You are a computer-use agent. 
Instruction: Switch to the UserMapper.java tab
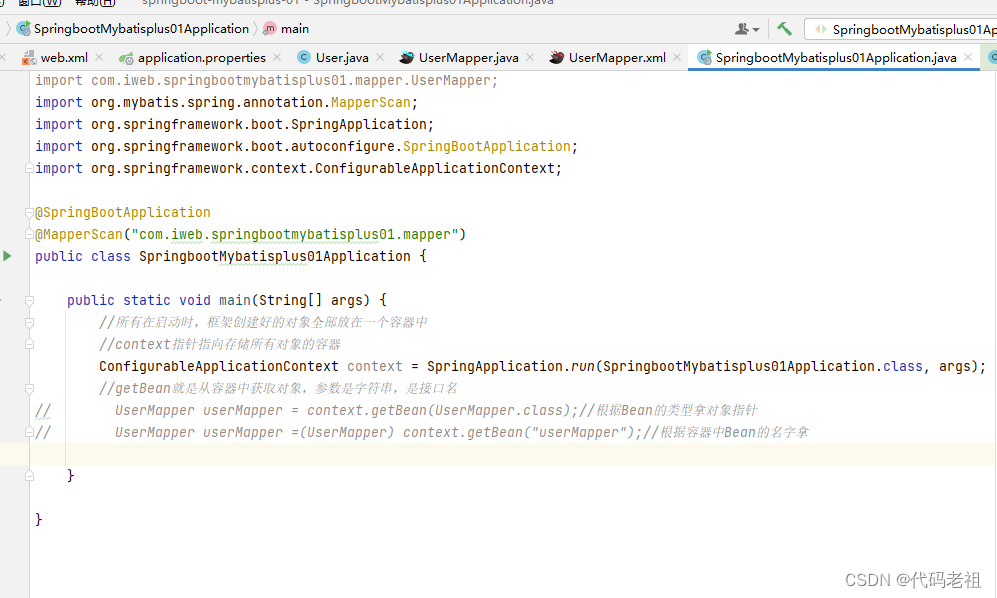(469, 57)
